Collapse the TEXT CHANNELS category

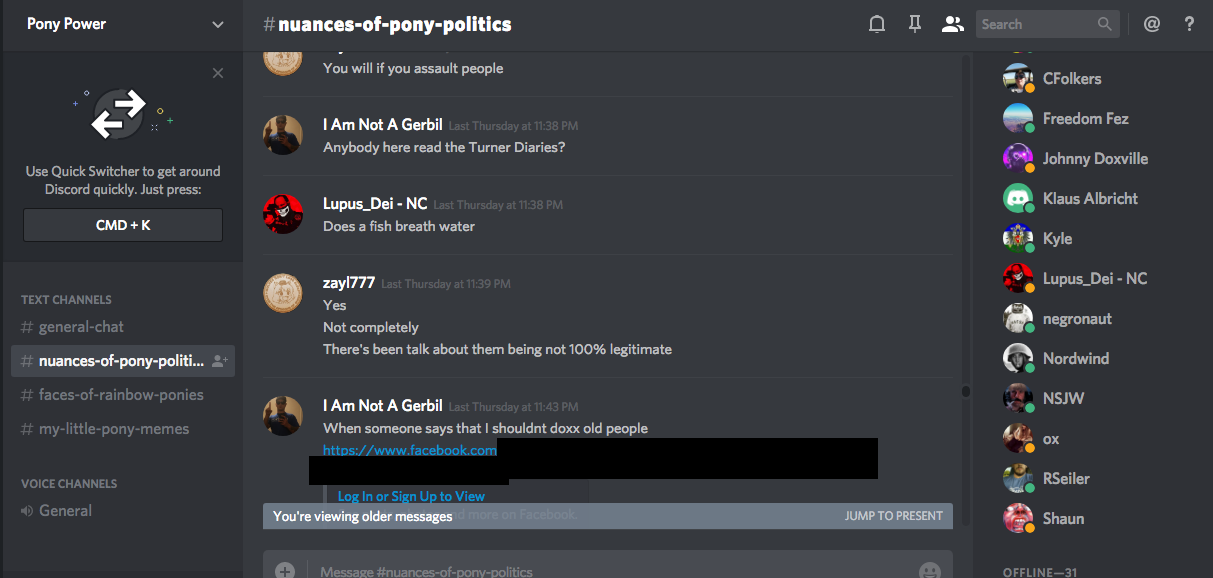66,299
